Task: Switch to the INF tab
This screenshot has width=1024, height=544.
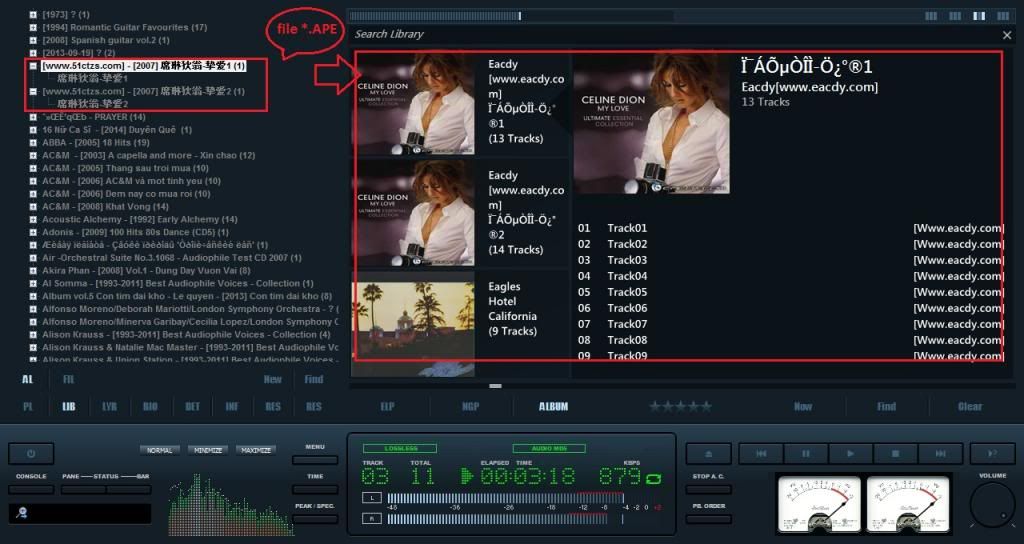Action: (232, 406)
